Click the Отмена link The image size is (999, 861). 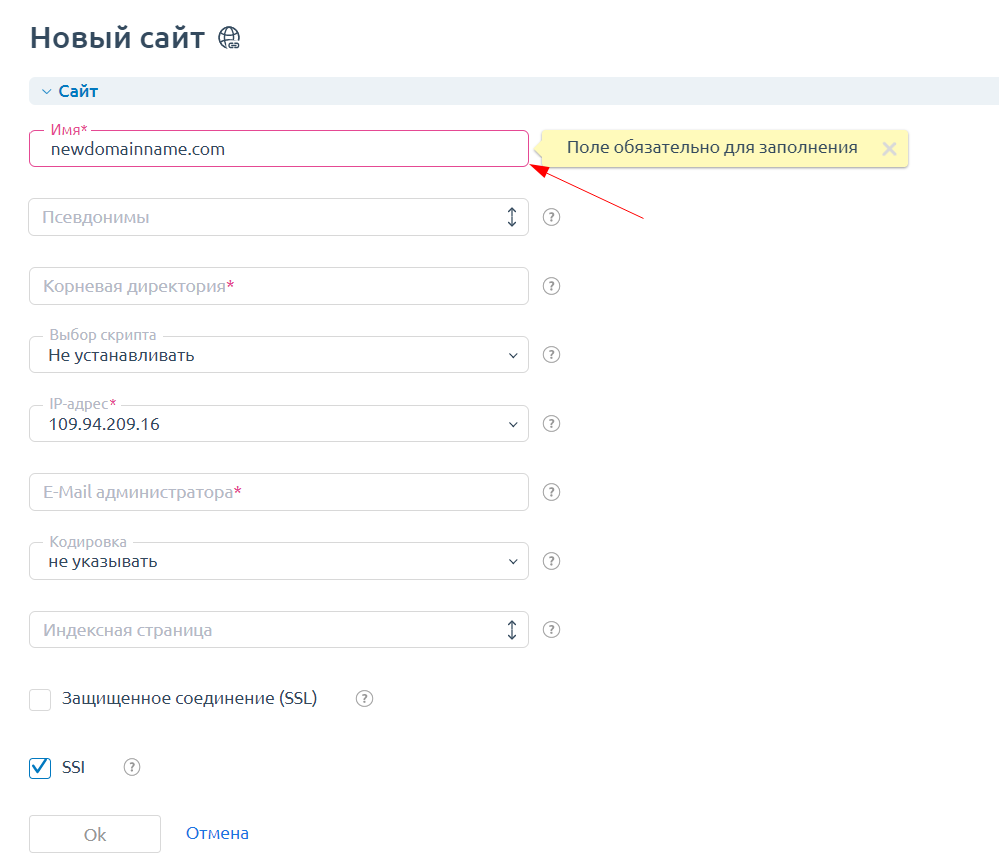coord(217,833)
